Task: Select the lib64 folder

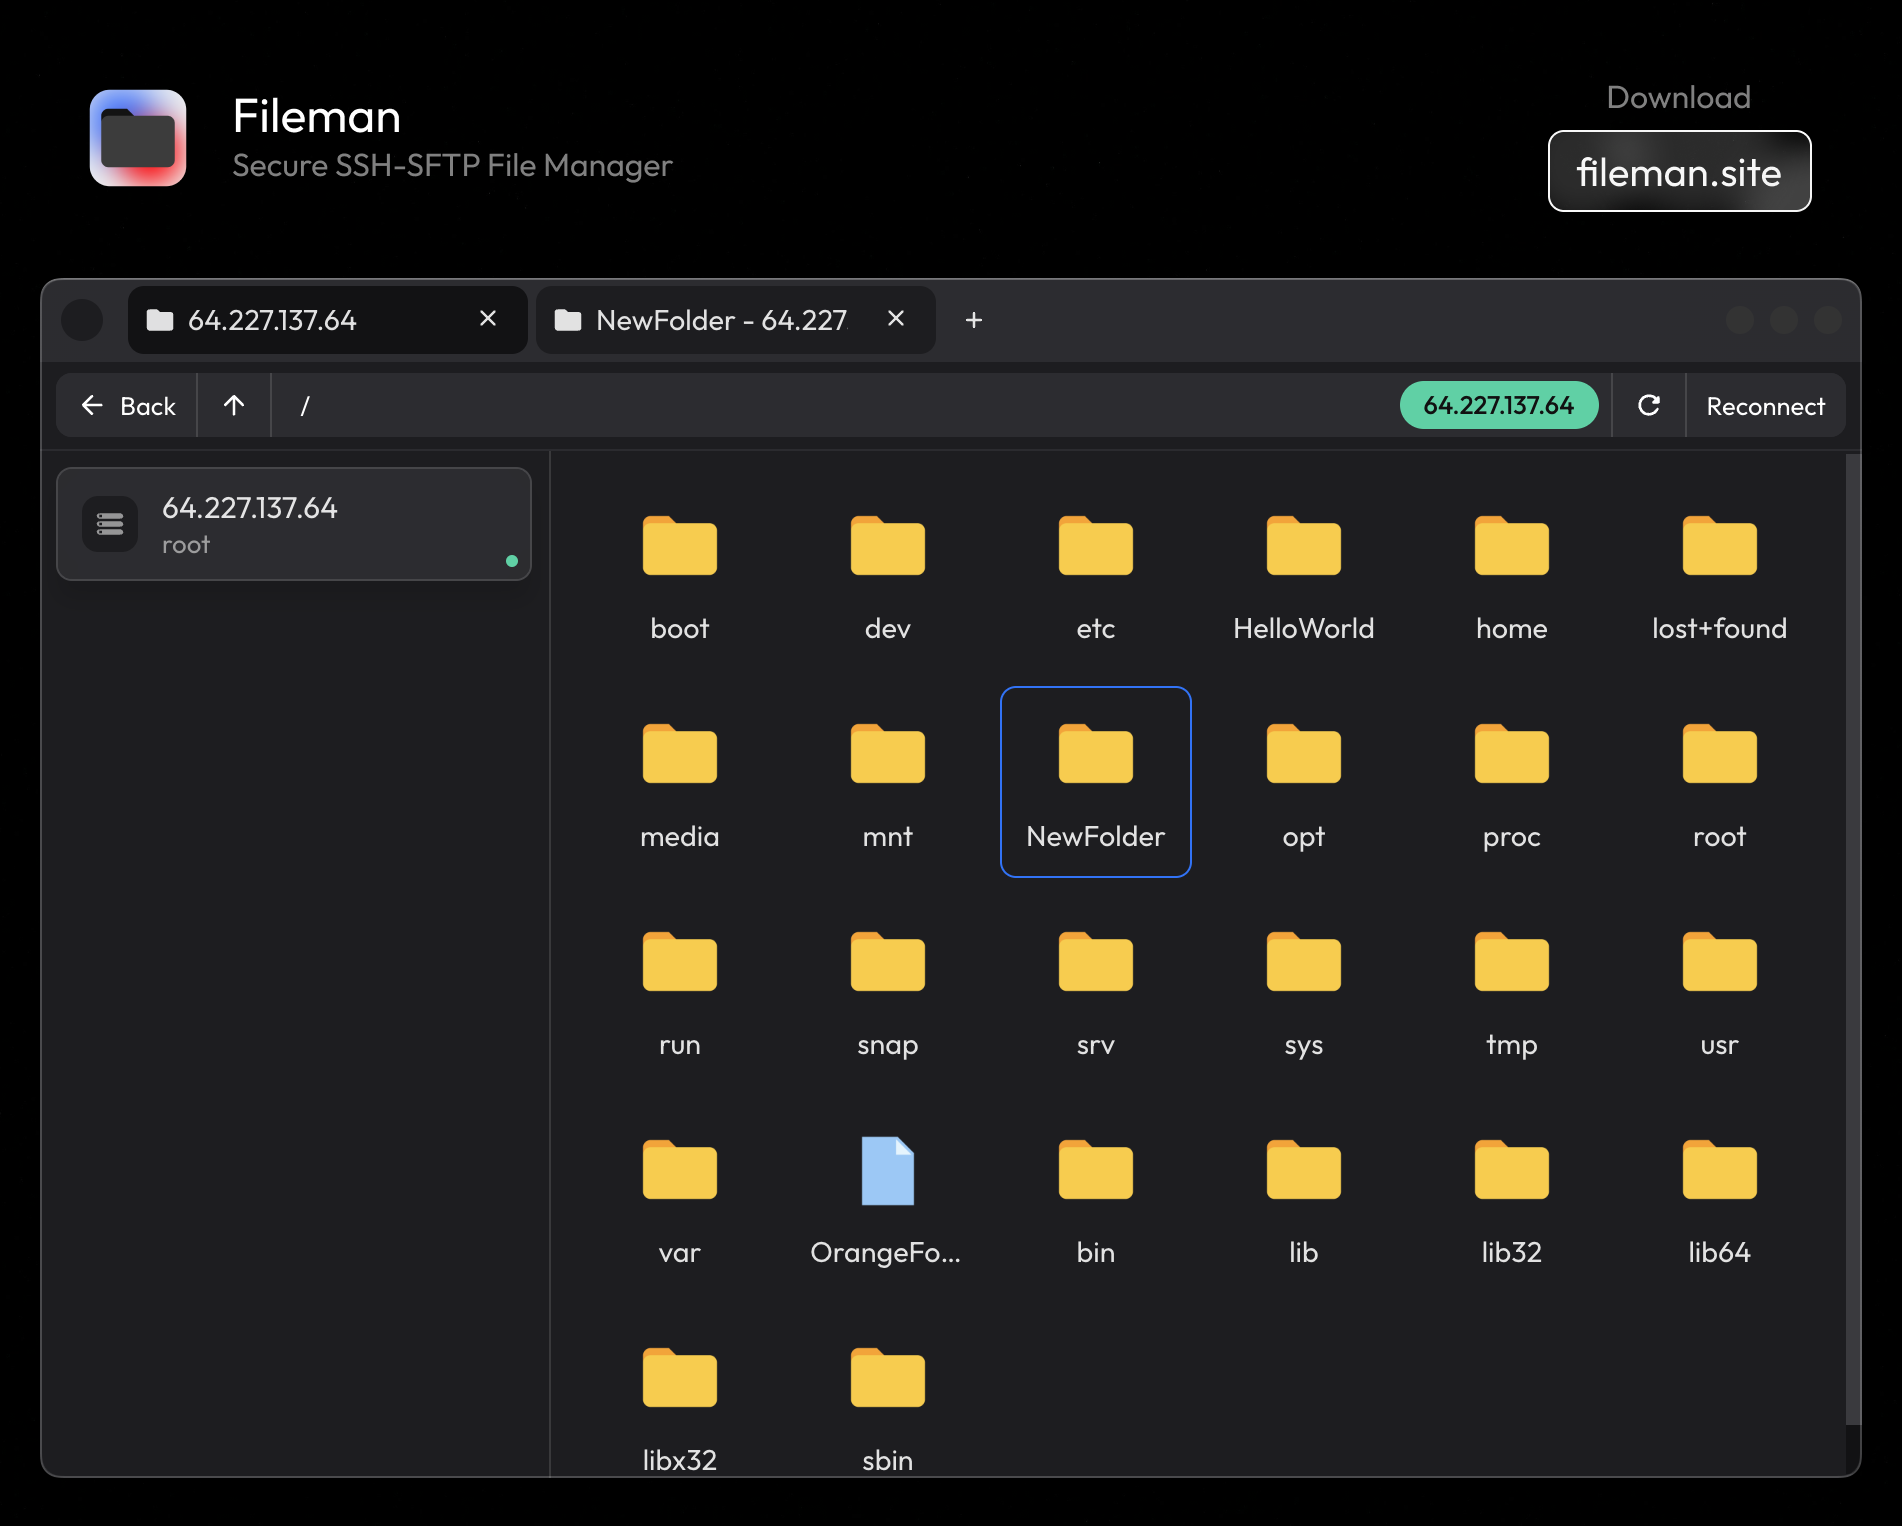Action: pyautogui.click(x=1720, y=1198)
